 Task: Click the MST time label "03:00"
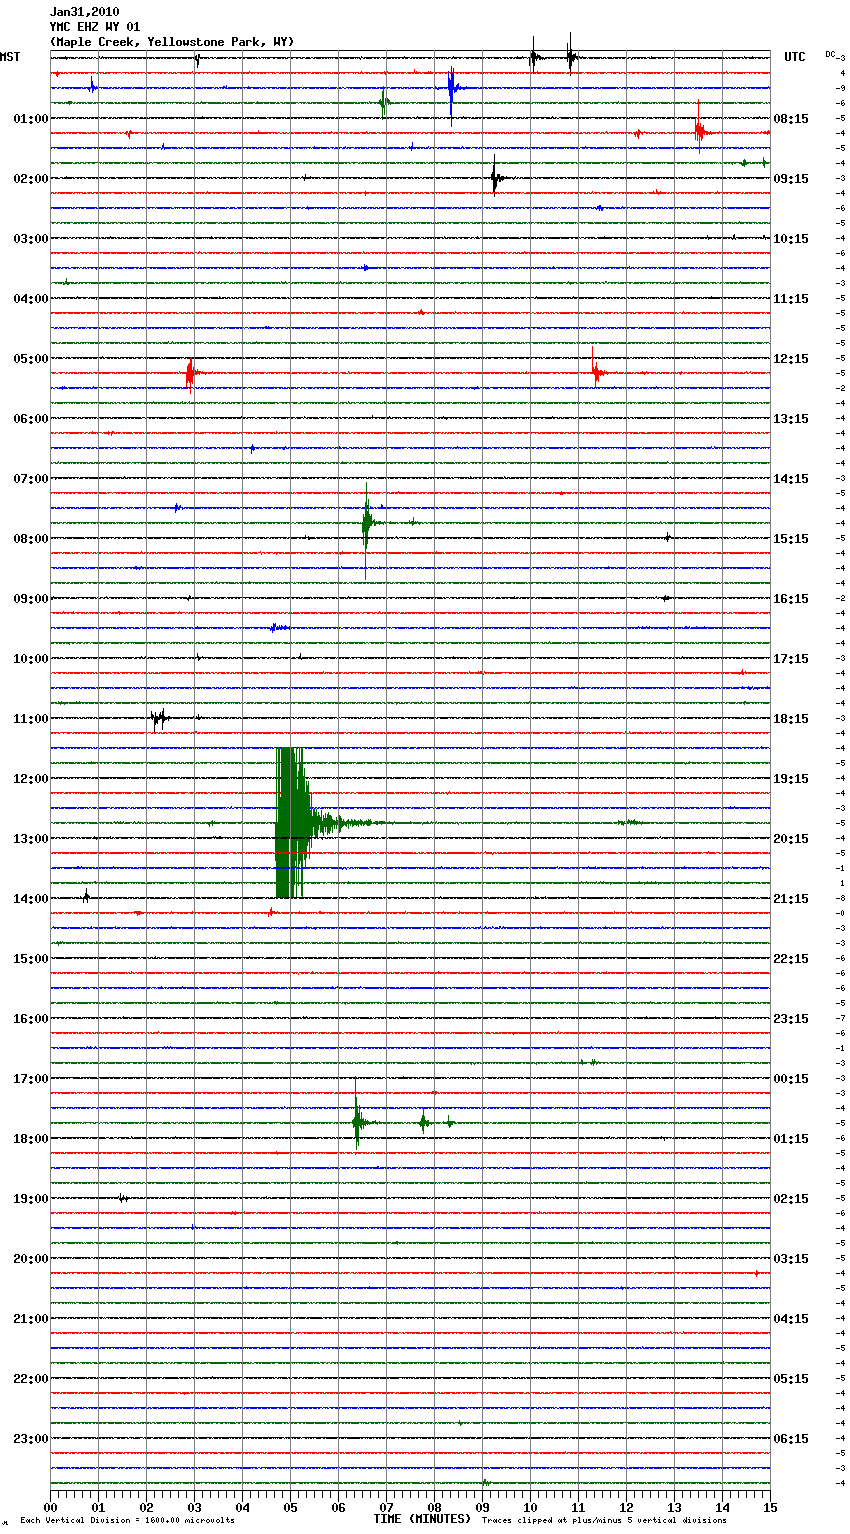[x=31, y=239]
